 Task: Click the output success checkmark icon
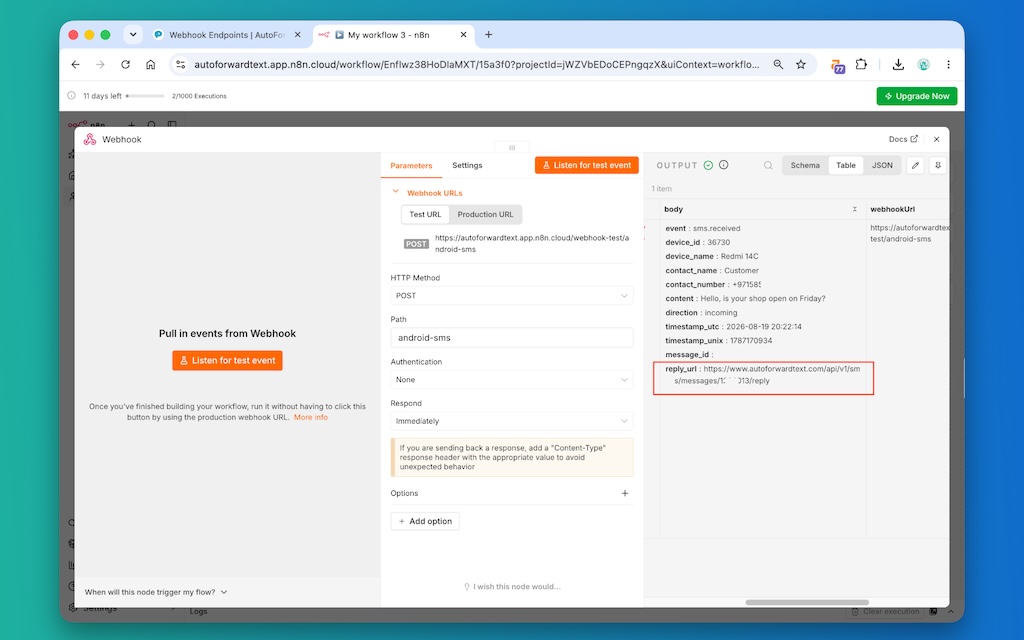[x=708, y=165]
